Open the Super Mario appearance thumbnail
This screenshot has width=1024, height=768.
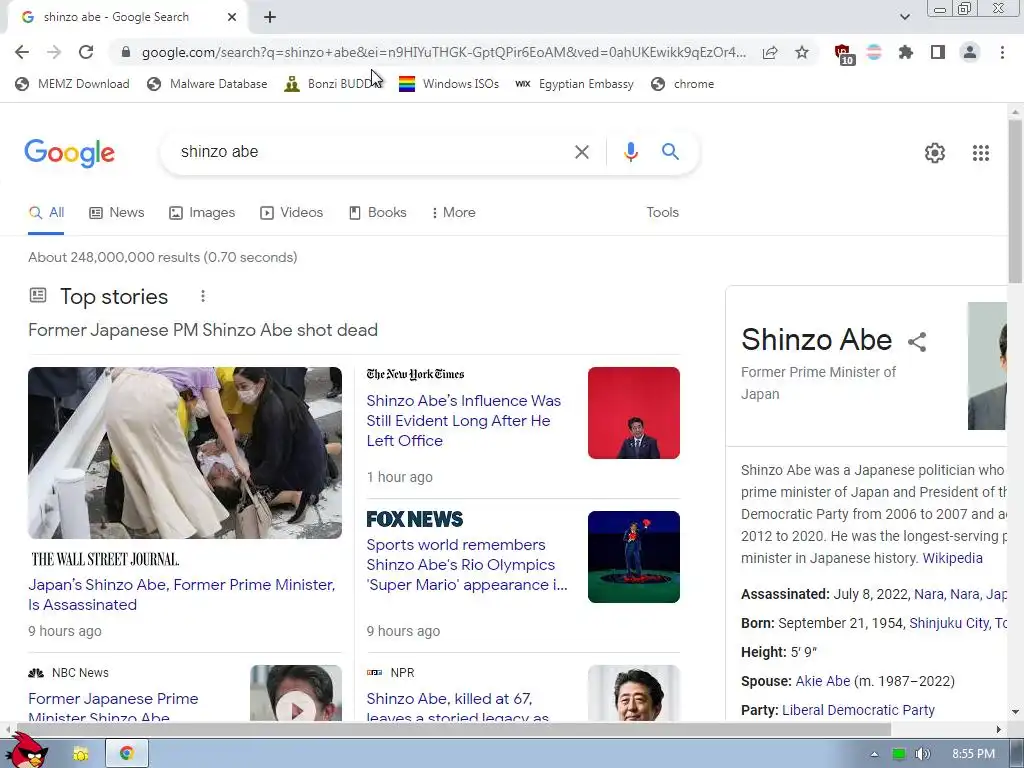click(x=633, y=556)
